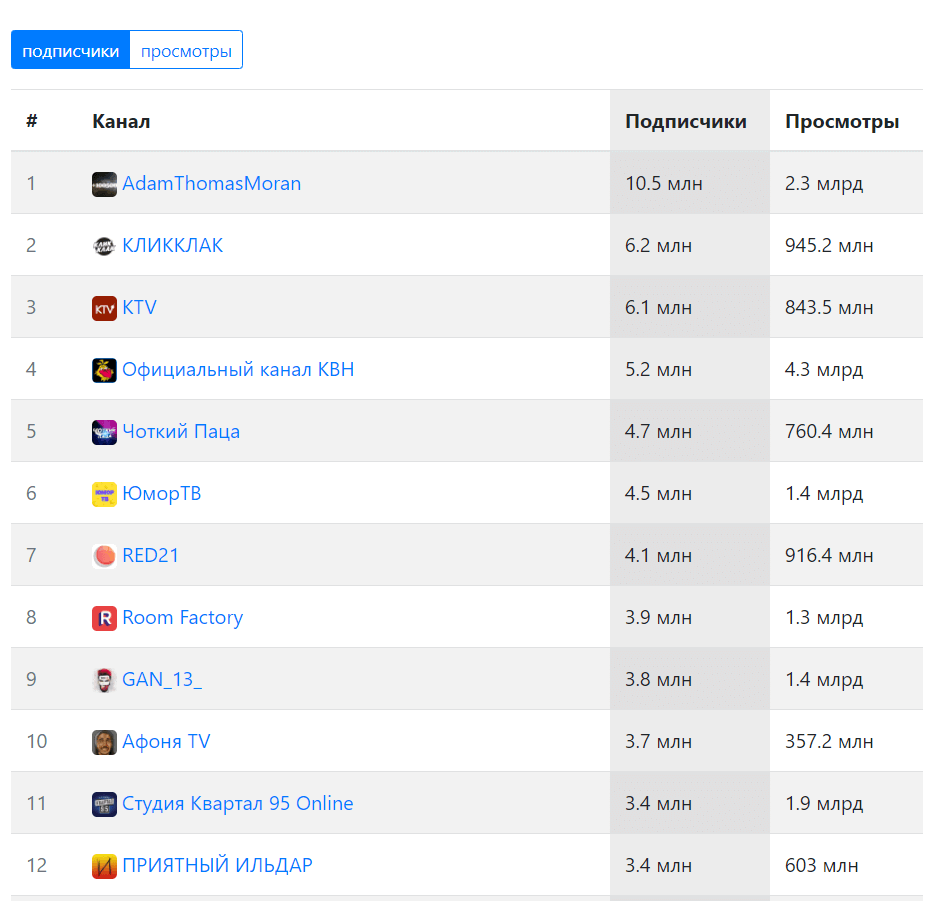
Task: Click the AdamThomasMoran channel avatar icon
Action: point(104,184)
